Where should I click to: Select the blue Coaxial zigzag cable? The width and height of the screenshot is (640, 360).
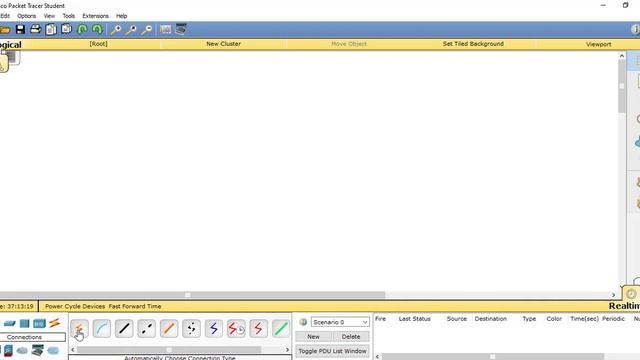pos(214,329)
